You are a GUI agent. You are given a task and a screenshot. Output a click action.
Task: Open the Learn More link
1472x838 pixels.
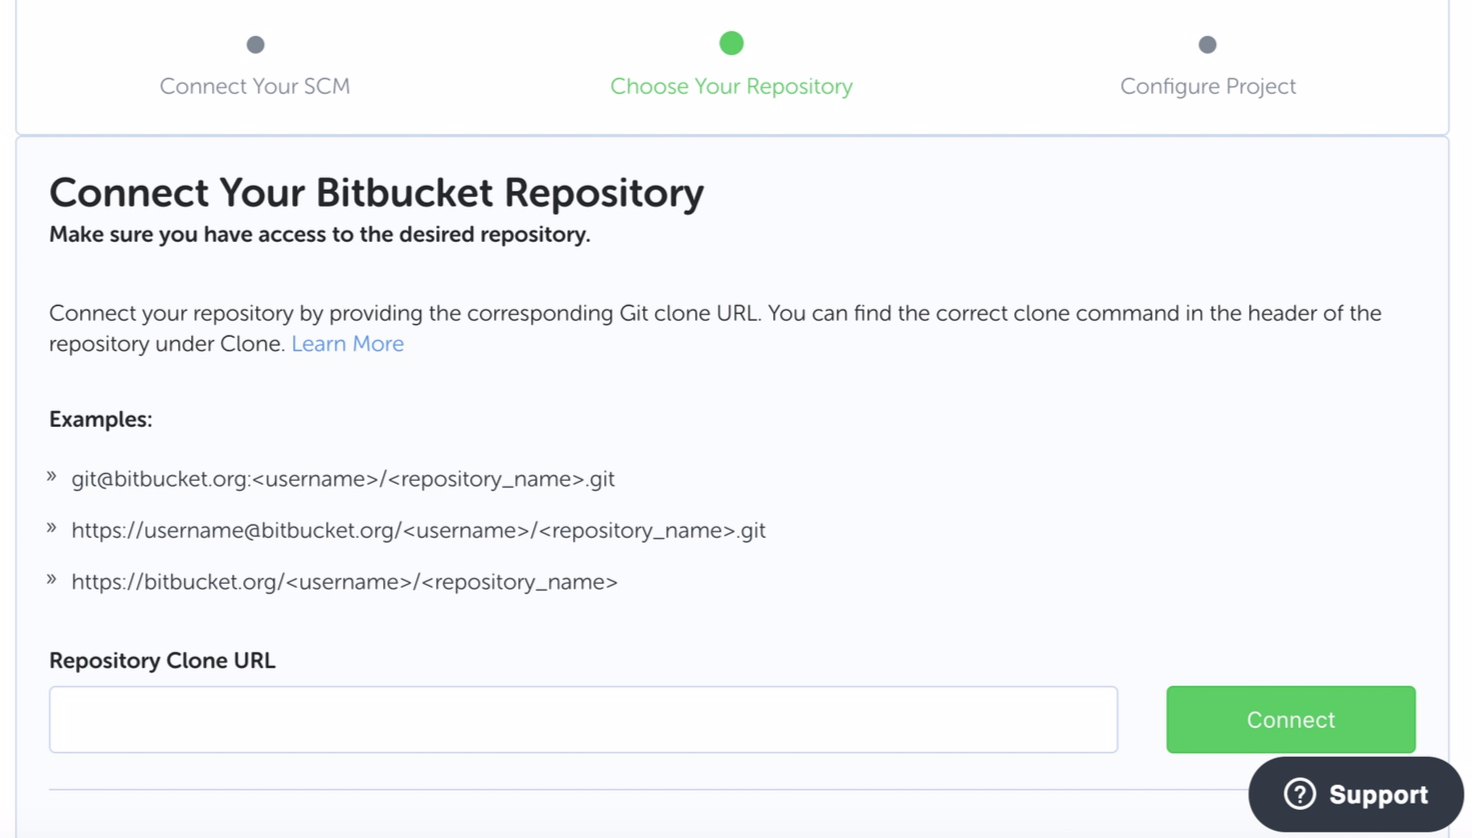pyautogui.click(x=347, y=343)
